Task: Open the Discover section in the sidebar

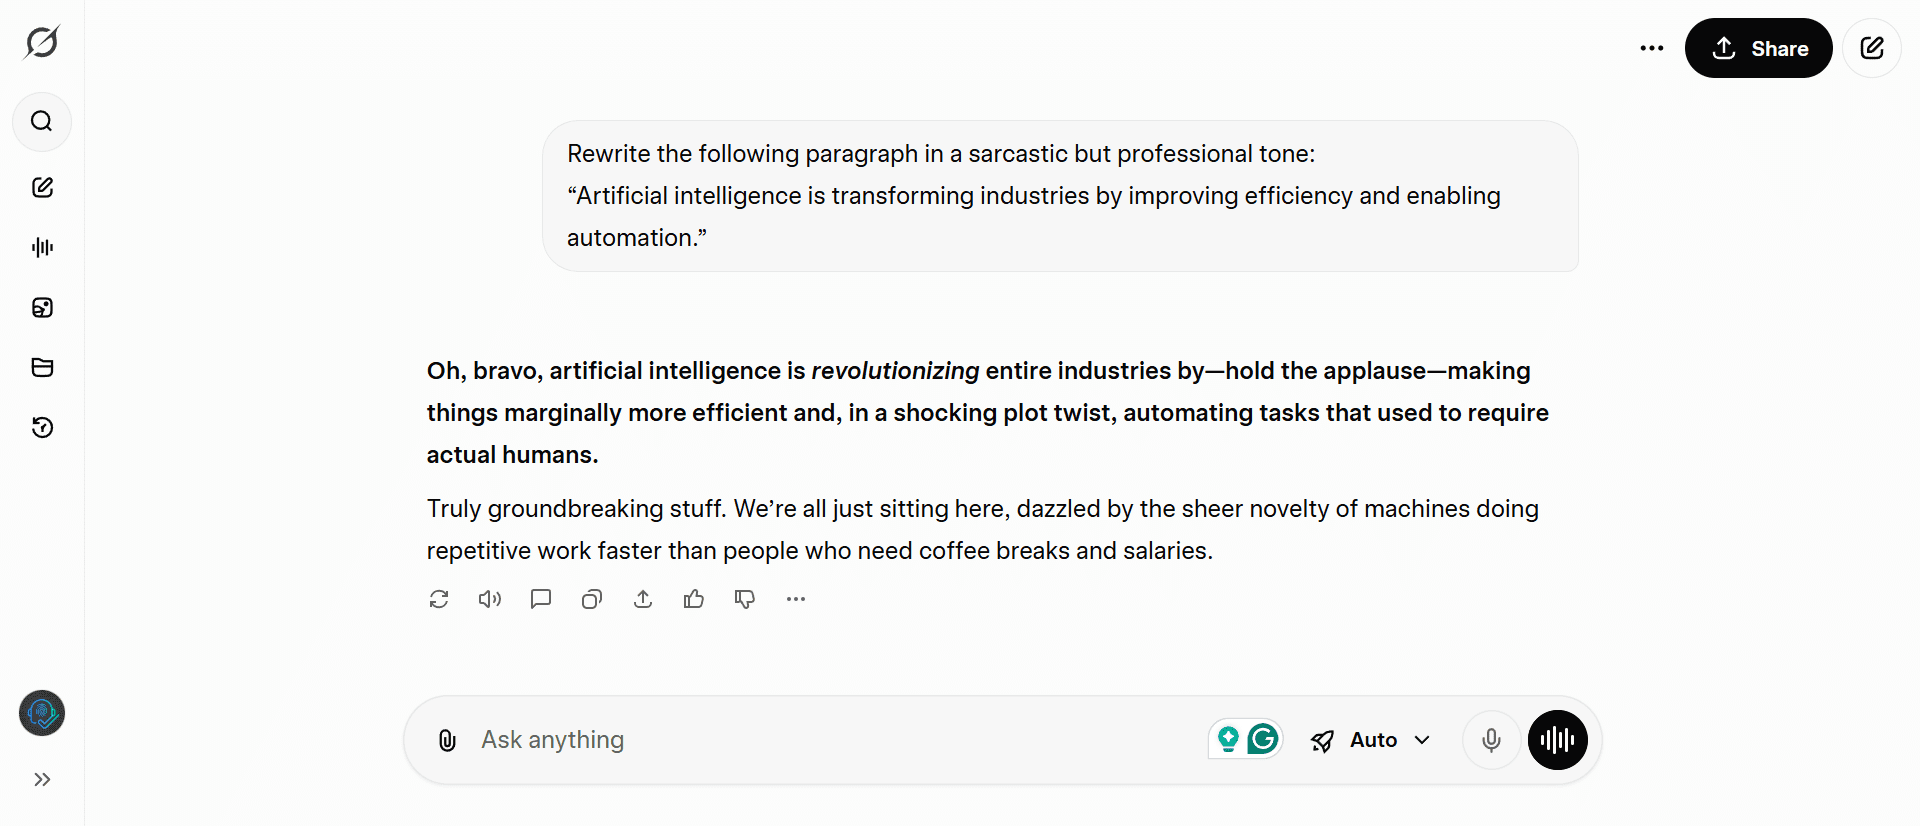Action: (41, 307)
